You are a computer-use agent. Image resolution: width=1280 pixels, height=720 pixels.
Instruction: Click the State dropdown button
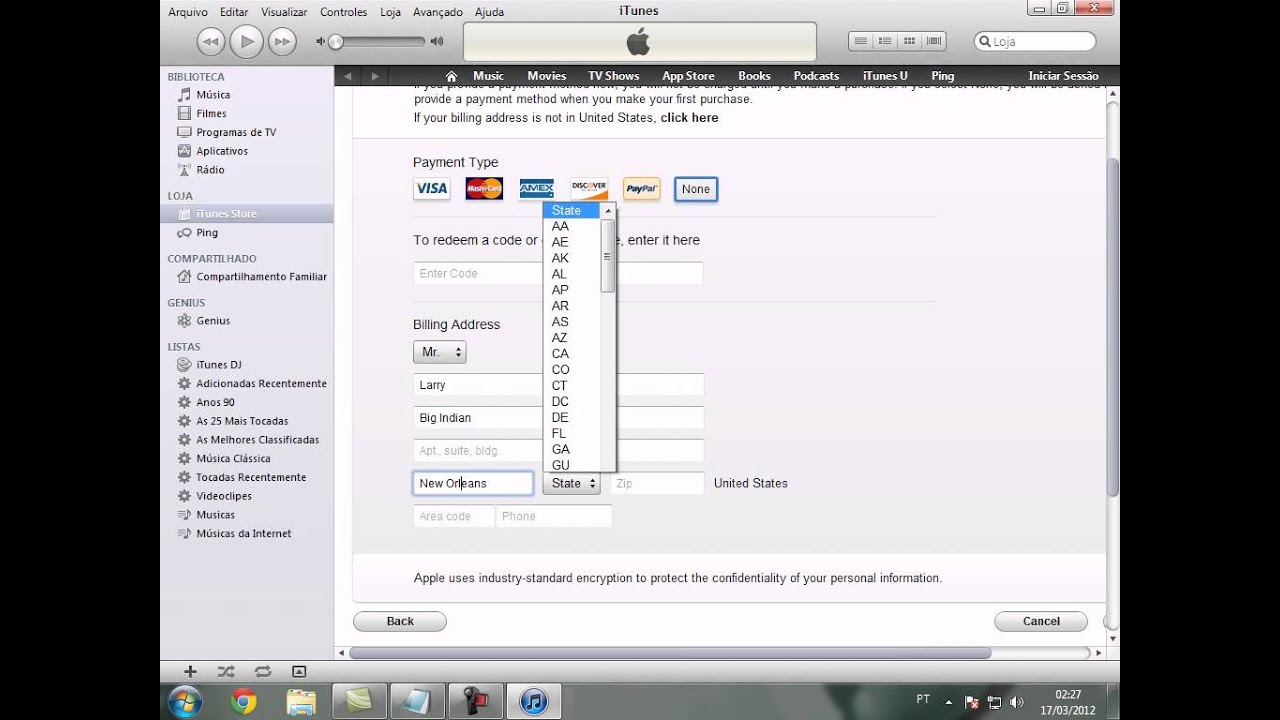pos(571,483)
